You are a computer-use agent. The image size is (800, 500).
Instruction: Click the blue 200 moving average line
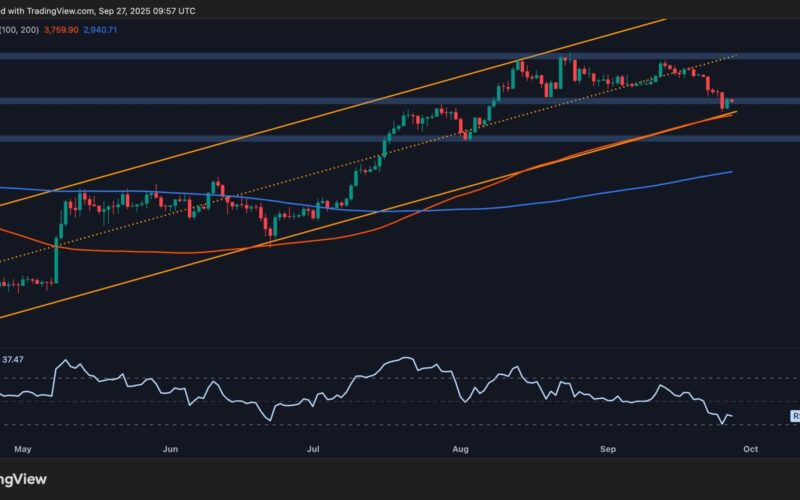pos(600,190)
